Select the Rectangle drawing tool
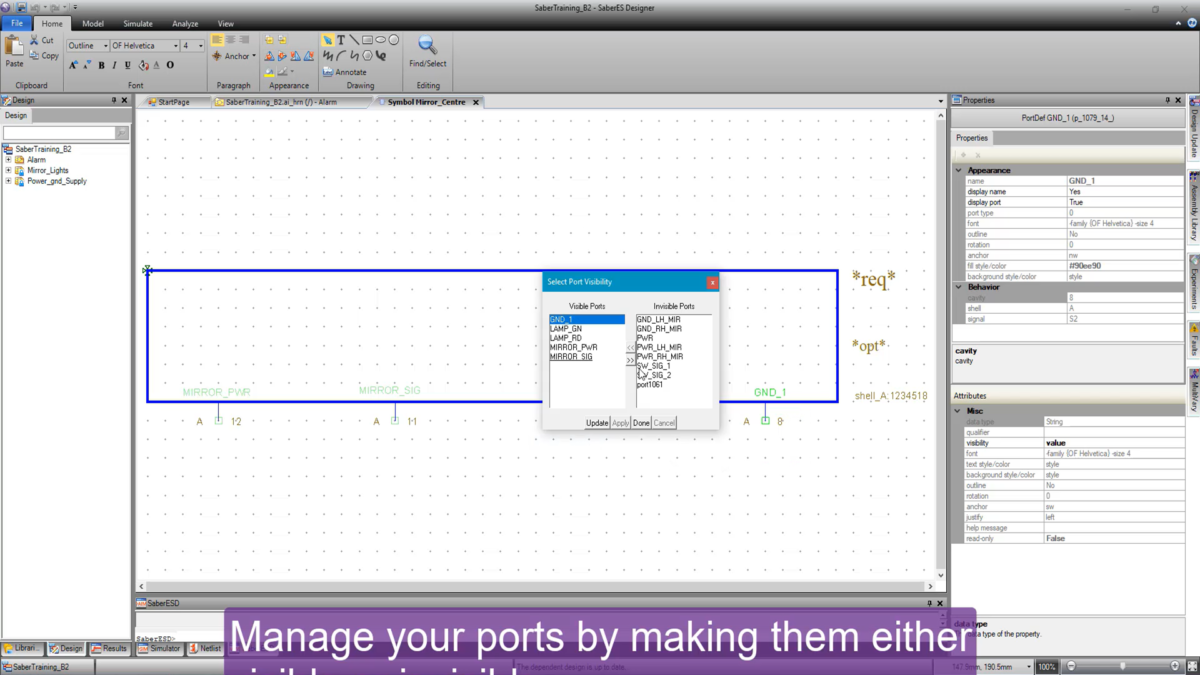The height and width of the screenshot is (675, 1200). click(367, 41)
